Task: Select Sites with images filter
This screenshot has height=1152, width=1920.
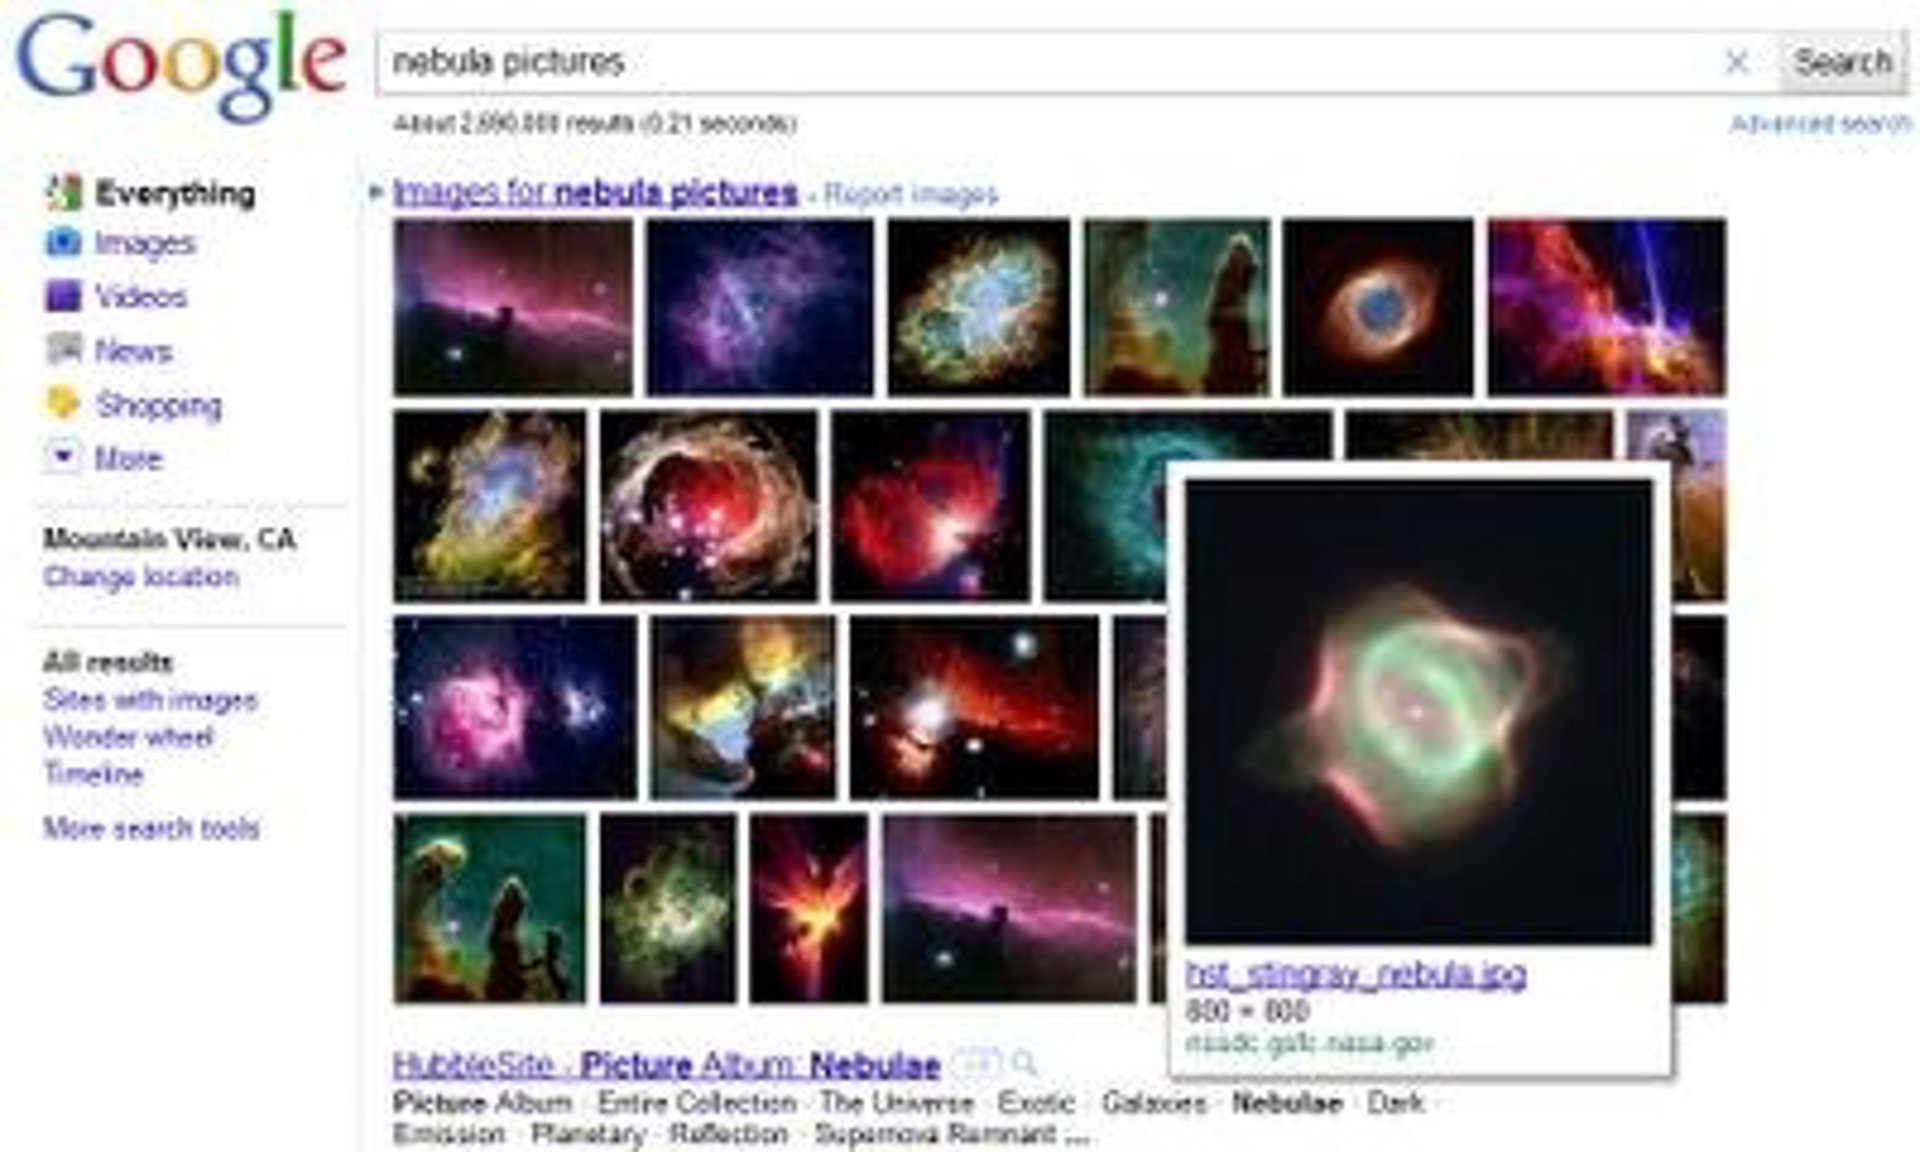Action: pos(150,700)
